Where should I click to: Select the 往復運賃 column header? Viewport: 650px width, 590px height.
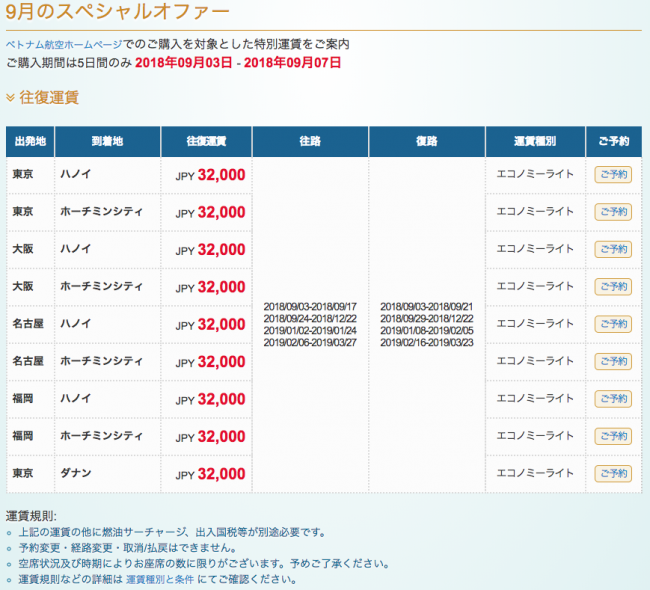tap(206, 141)
